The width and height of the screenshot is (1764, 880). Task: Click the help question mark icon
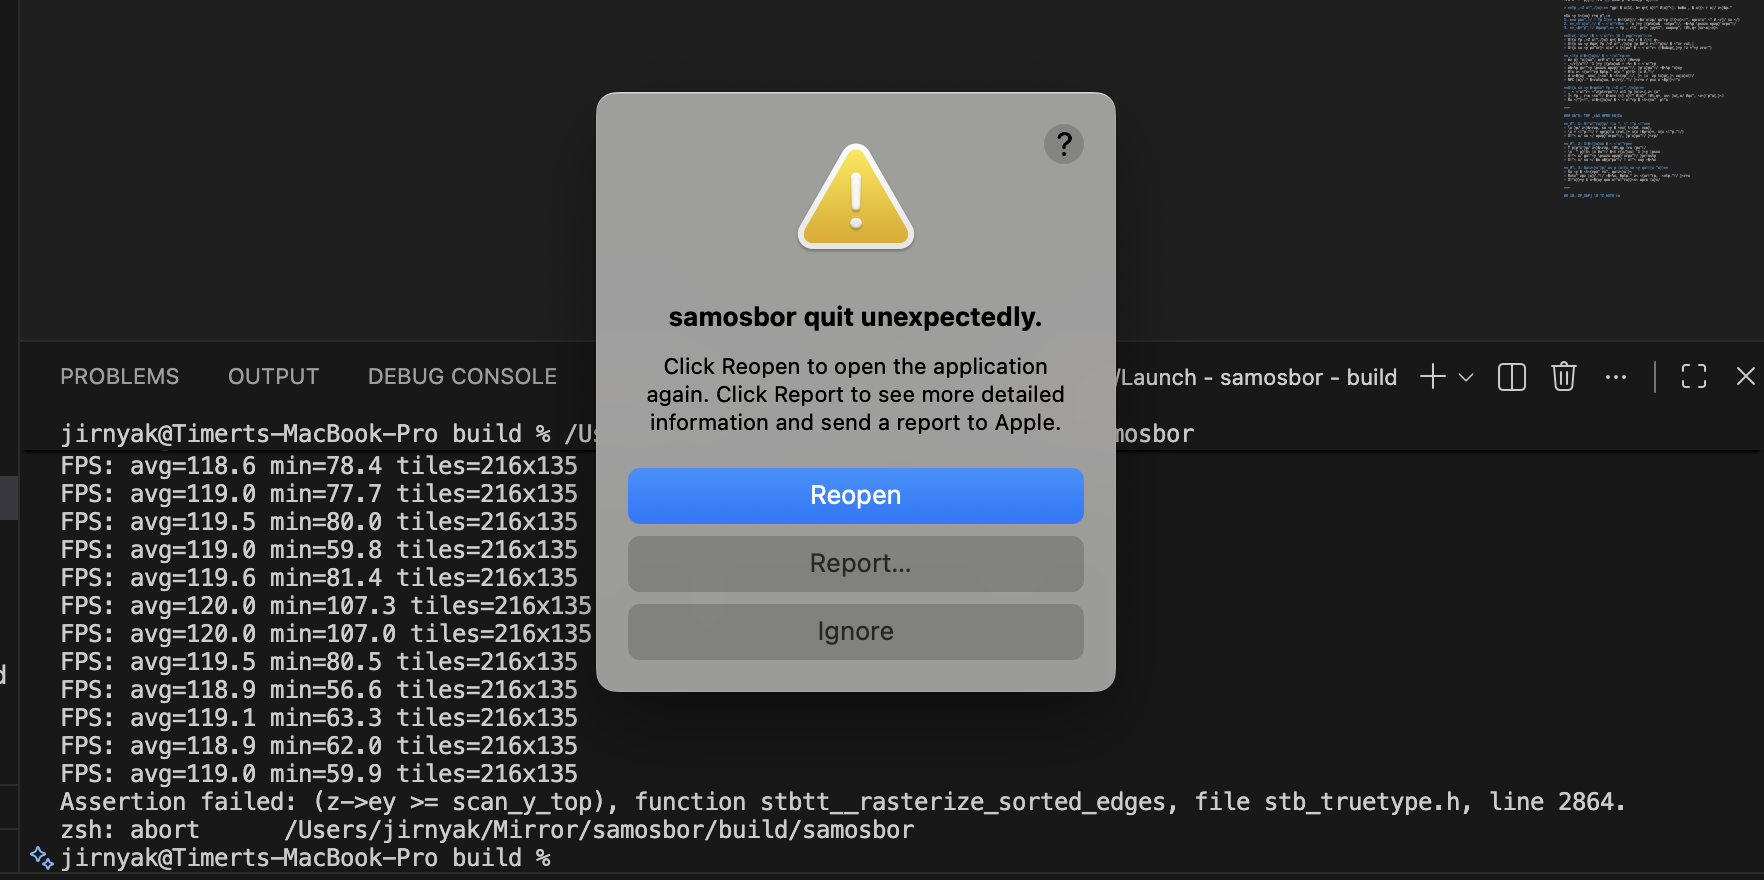[x=1064, y=144]
